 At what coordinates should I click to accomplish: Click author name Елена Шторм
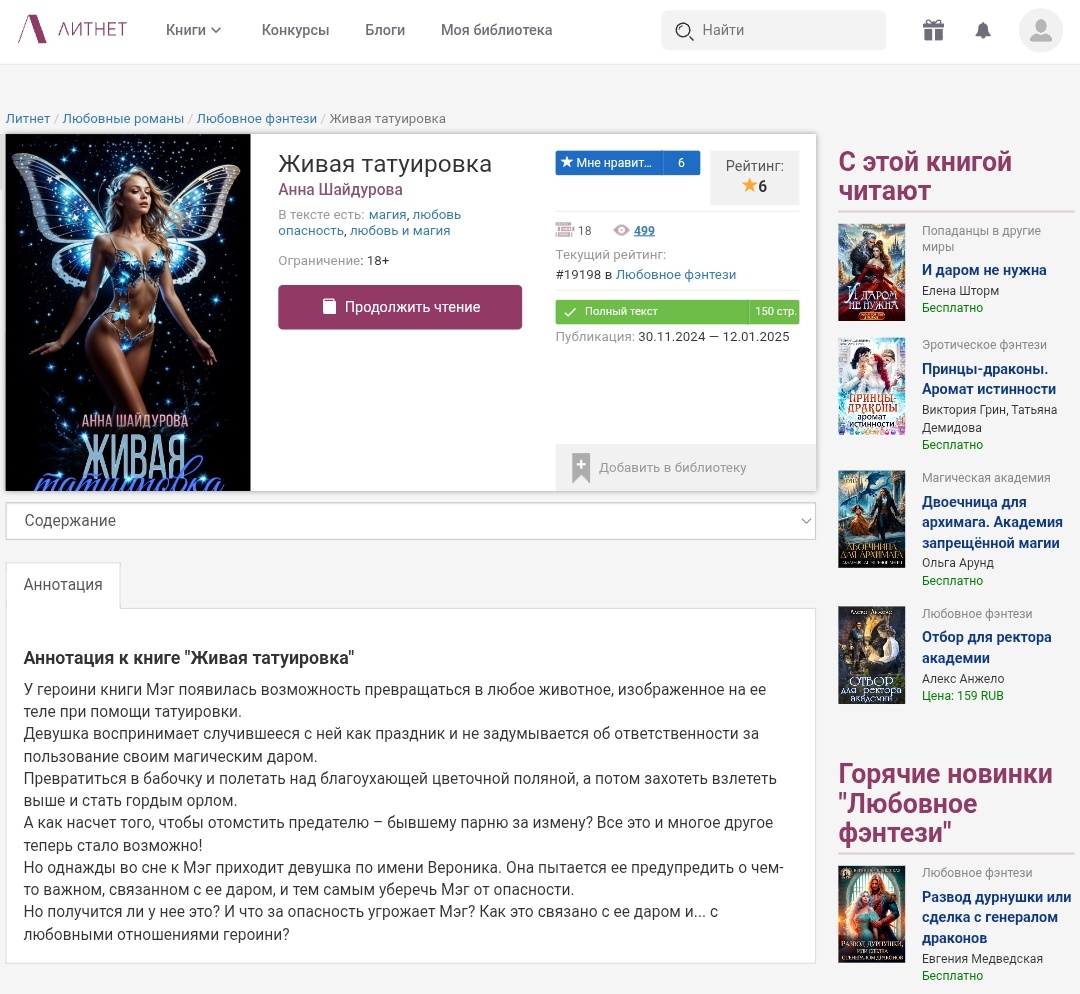coord(960,291)
